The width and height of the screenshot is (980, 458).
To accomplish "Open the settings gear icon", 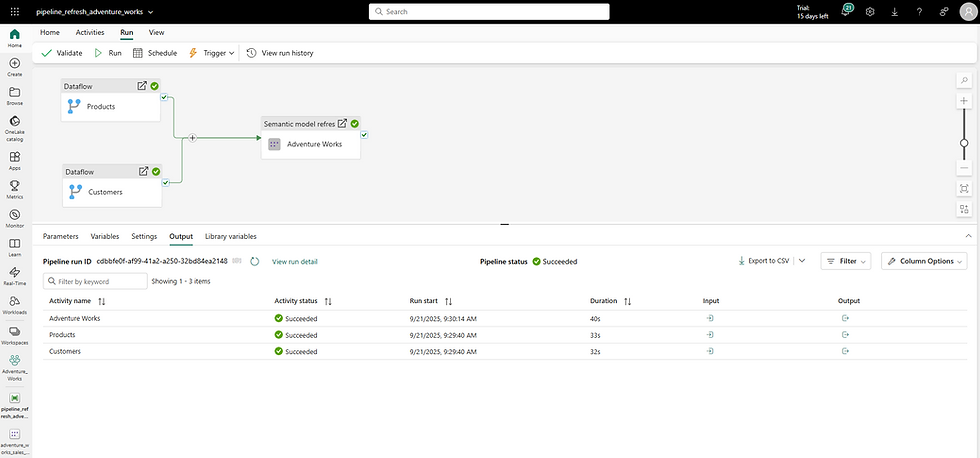I will [870, 12].
